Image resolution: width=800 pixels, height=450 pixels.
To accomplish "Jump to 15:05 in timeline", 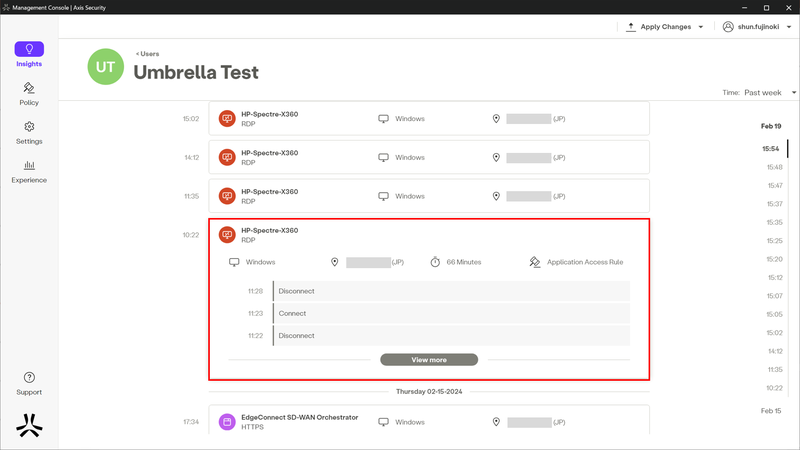I will pyautogui.click(x=774, y=314).
